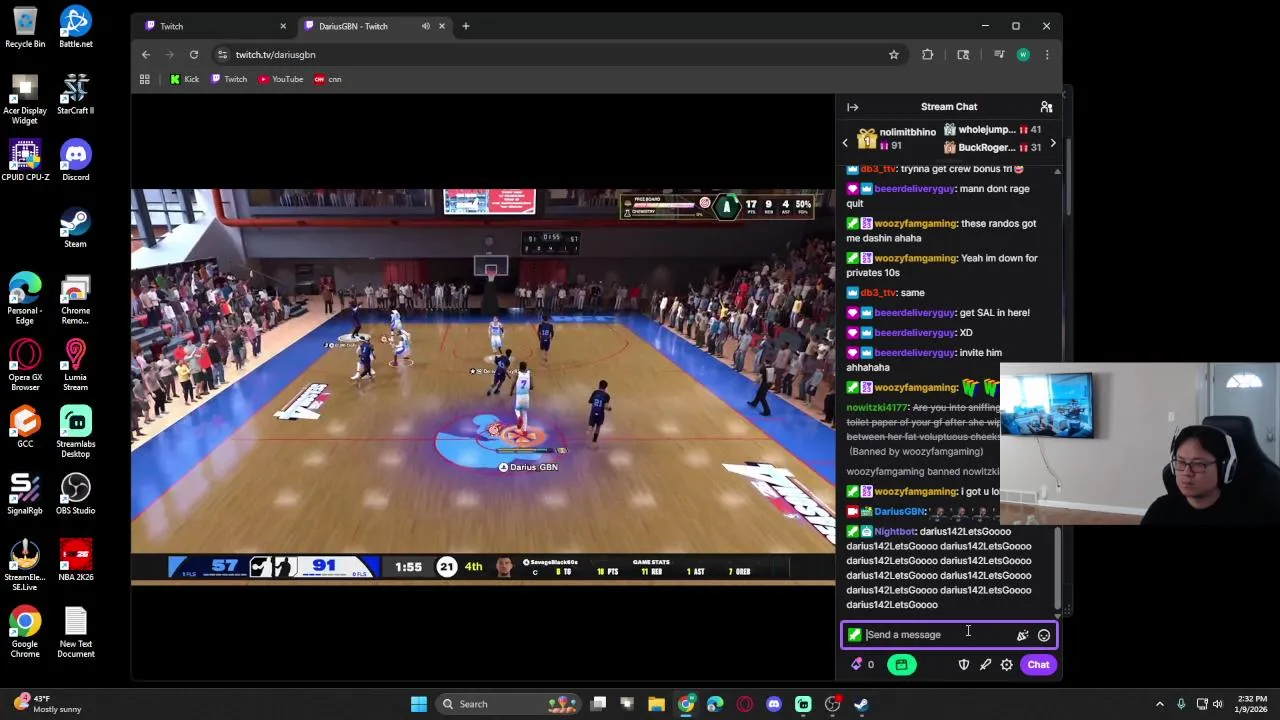Open the chat community users list
Viewport: 1280px width, 720px height.
(x=1046, y=107)
